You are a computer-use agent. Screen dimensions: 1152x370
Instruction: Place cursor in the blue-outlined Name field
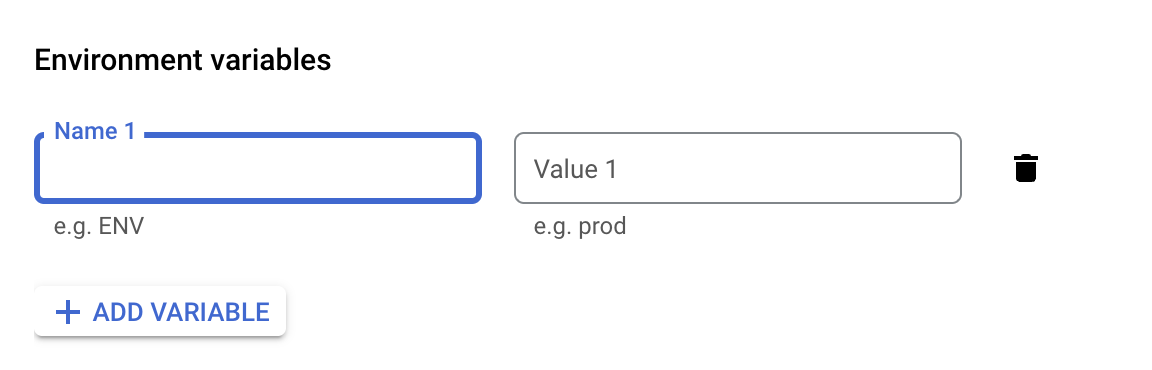click(258, 168)
